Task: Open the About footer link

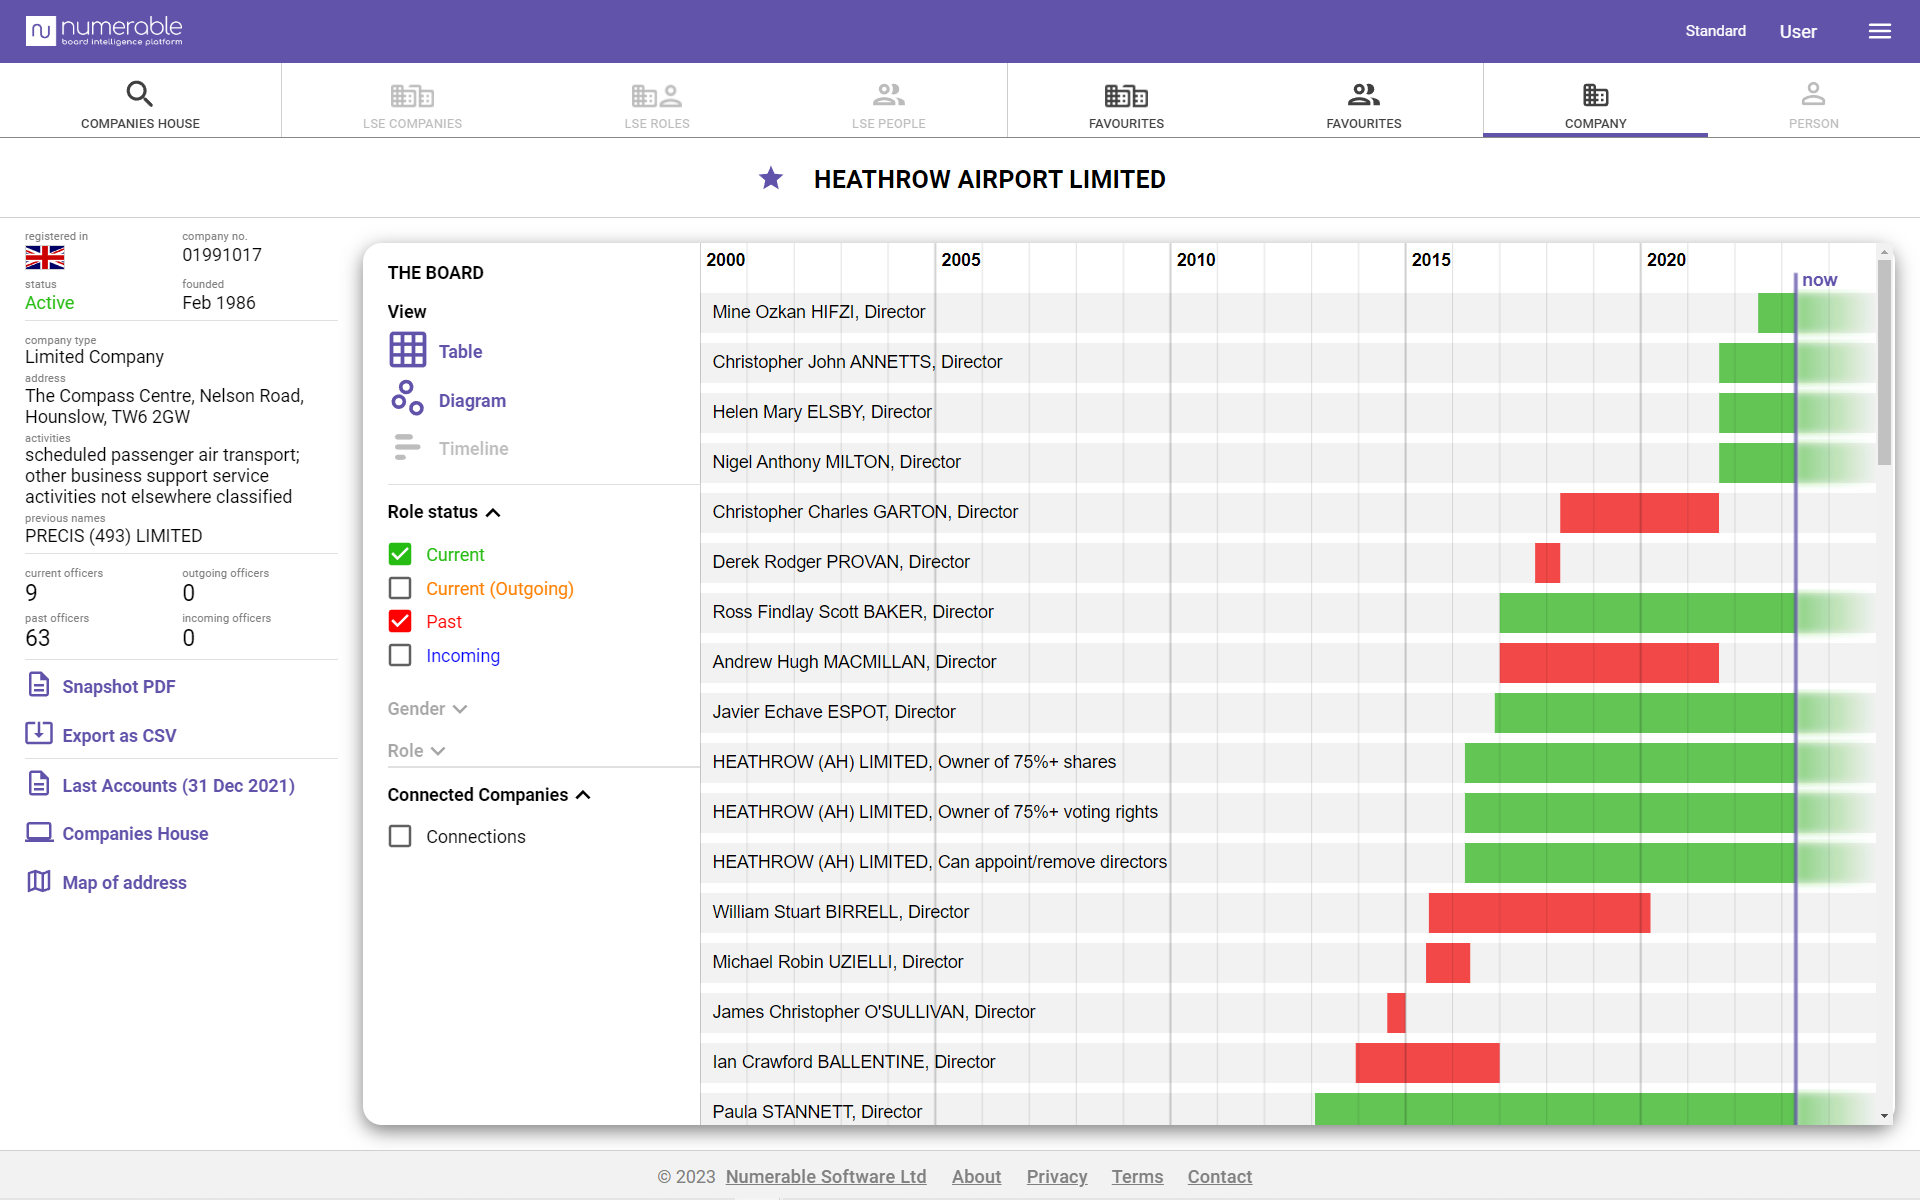Action: tap(976, 1177)
